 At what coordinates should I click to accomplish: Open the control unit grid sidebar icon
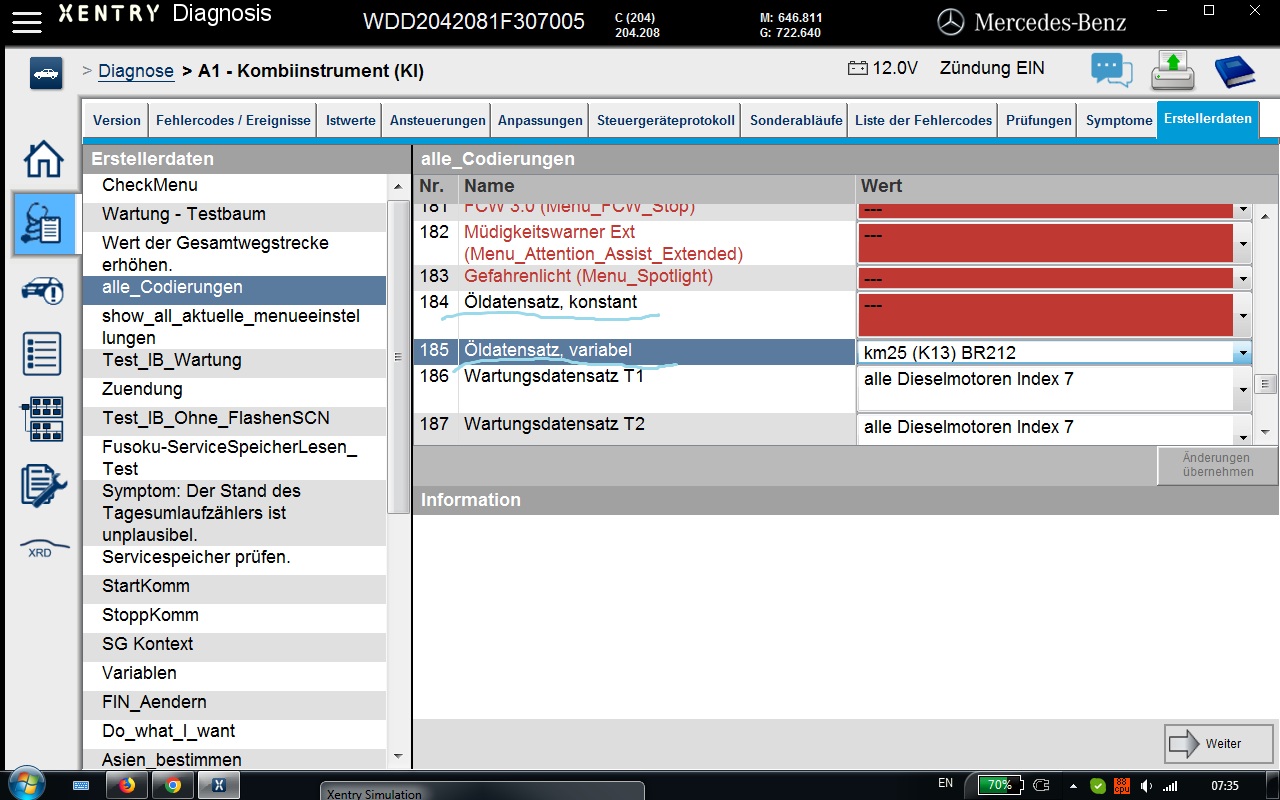click(43, 419)
